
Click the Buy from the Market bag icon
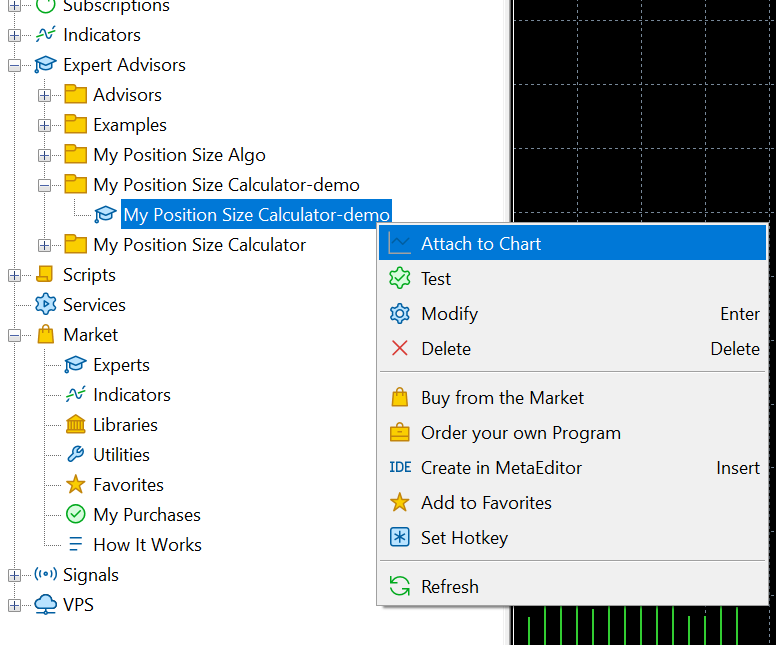click(x=400, y=397)
